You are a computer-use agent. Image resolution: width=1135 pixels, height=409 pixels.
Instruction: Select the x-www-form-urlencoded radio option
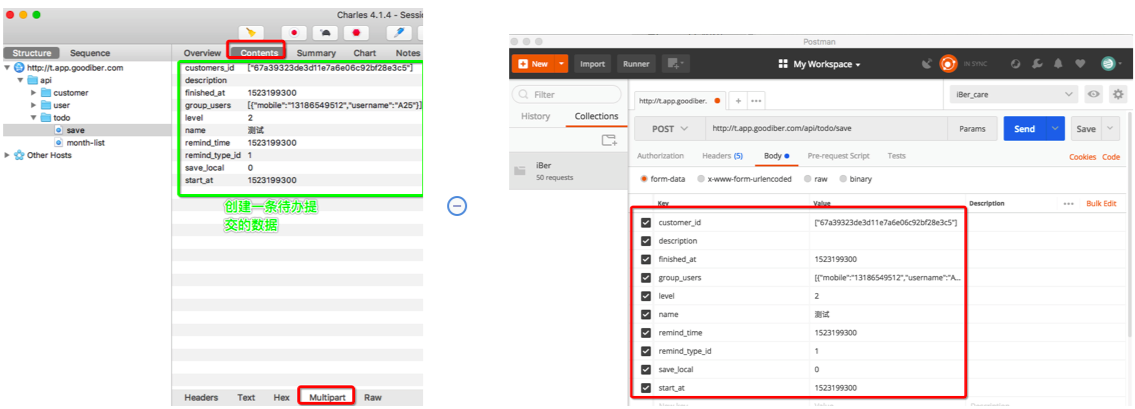[x=701, y=179]
